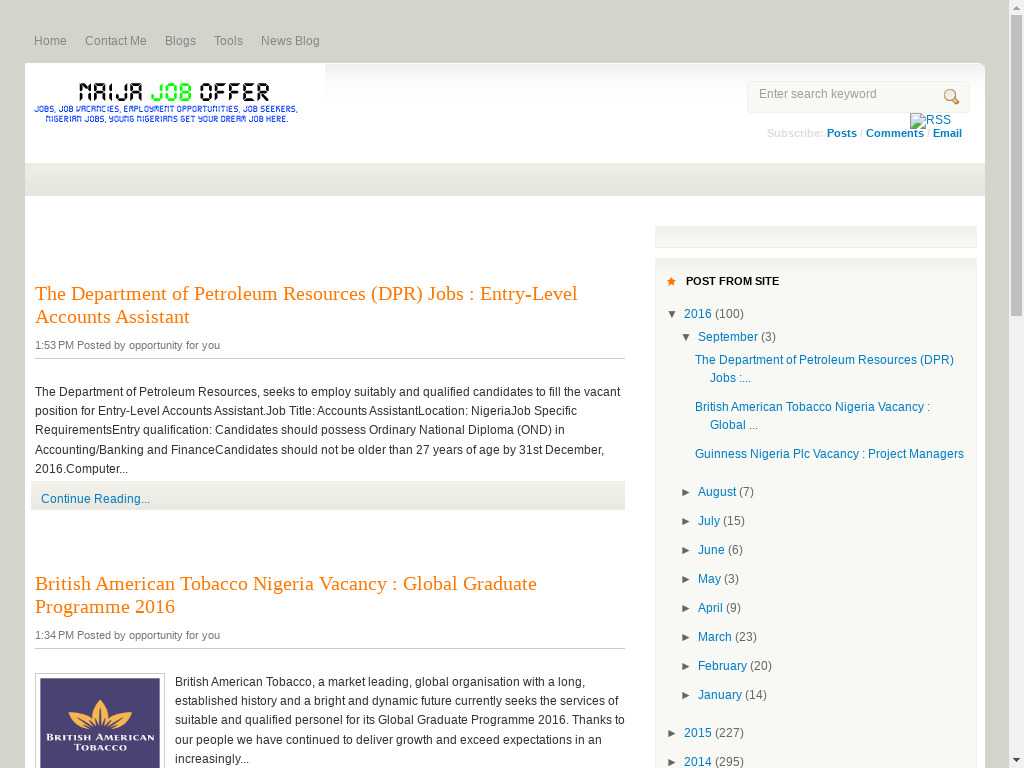Image resolution: width=1024 pixels, height=768 pixels.
Task: Click the British American Tobacco thumbnail
Action: 100,721
